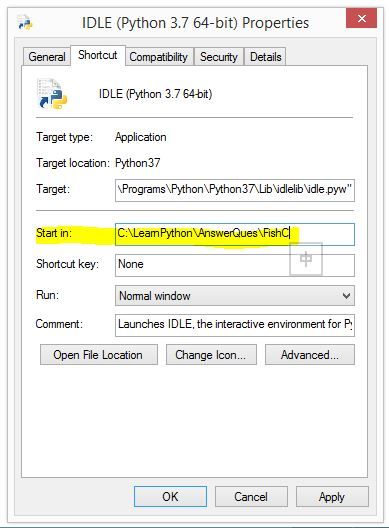Click in the Target path field

(x=235, y=191)
